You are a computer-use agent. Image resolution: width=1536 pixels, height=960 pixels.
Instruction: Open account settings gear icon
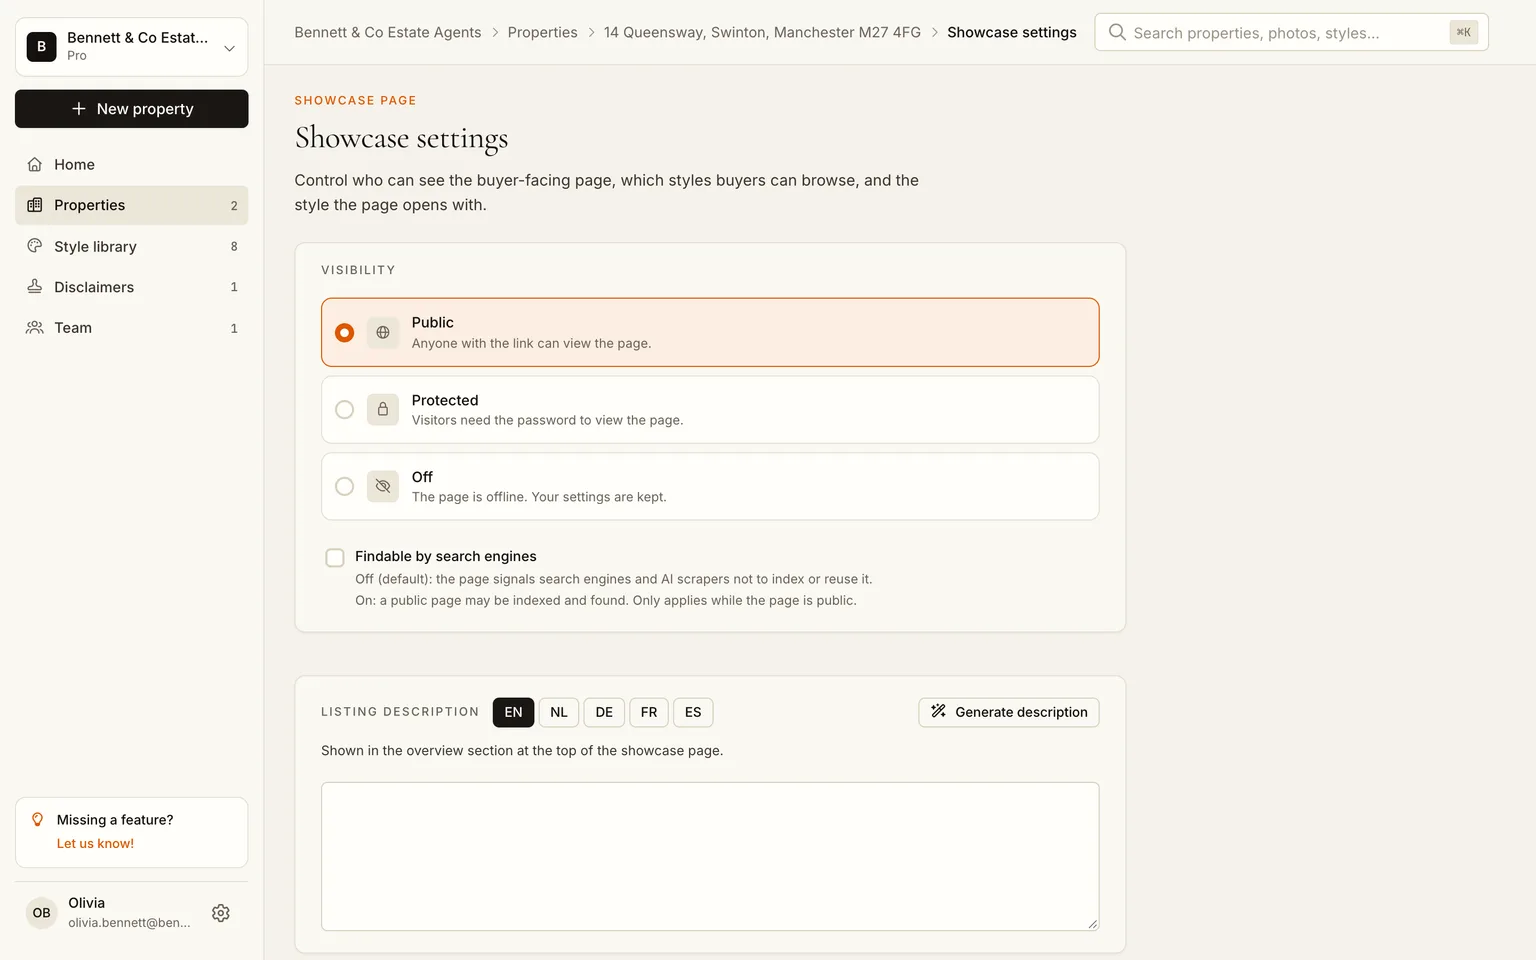(x=221, y=913)
